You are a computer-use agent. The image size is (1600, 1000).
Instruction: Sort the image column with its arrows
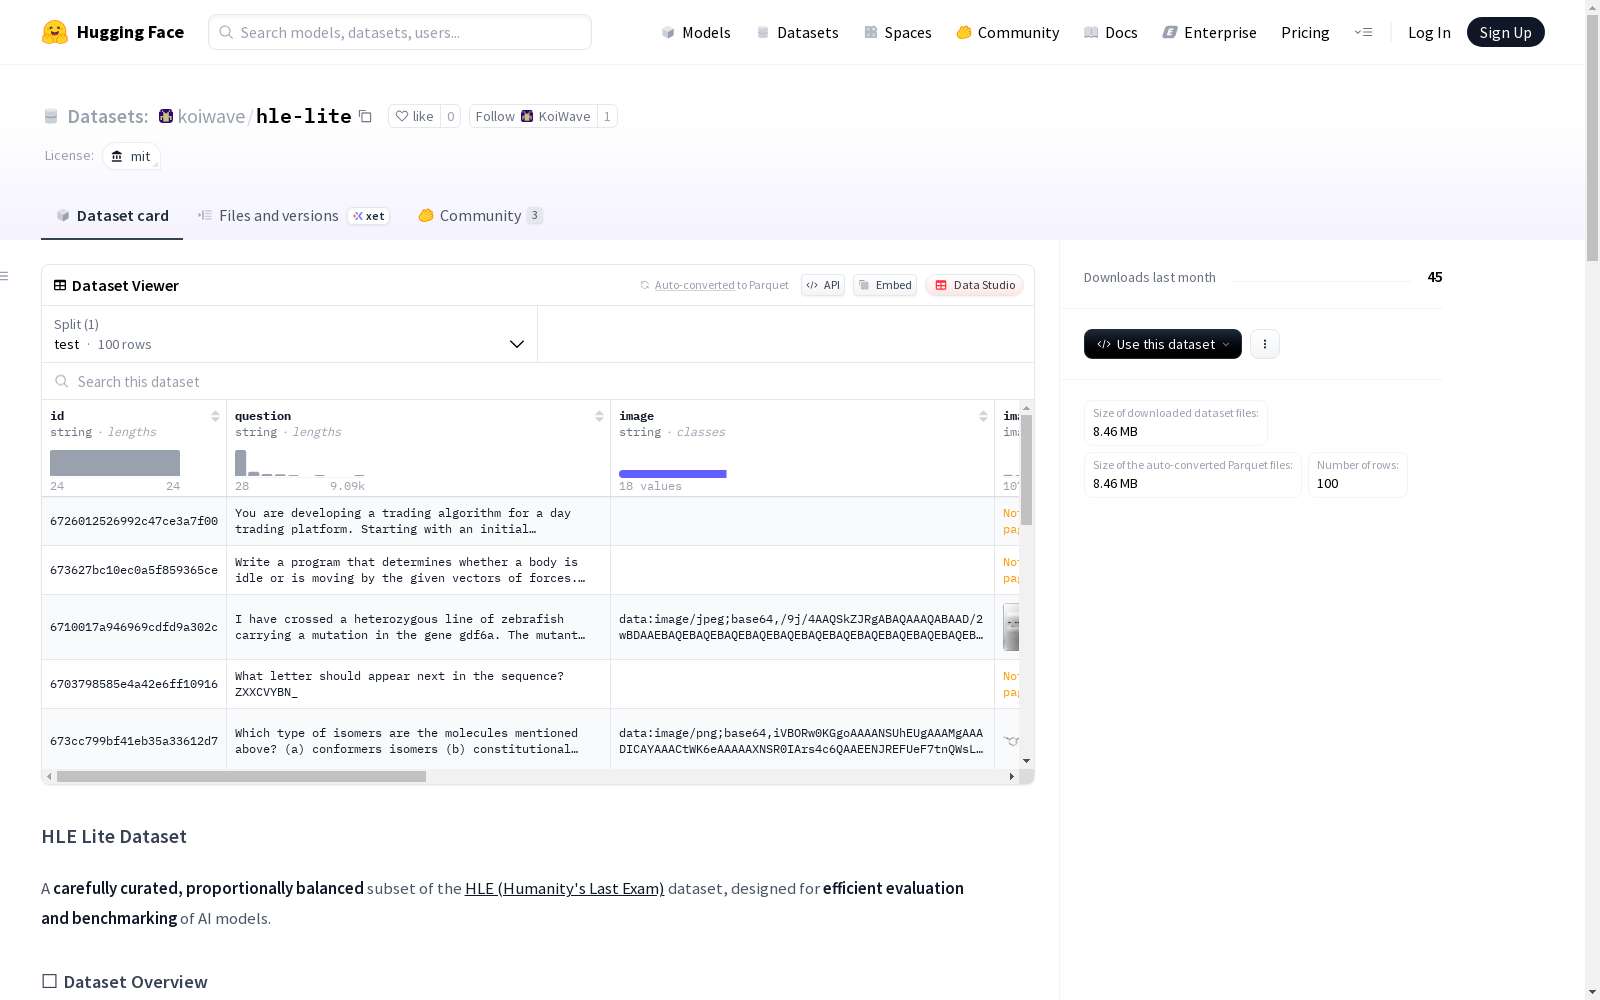coord(983,416)
